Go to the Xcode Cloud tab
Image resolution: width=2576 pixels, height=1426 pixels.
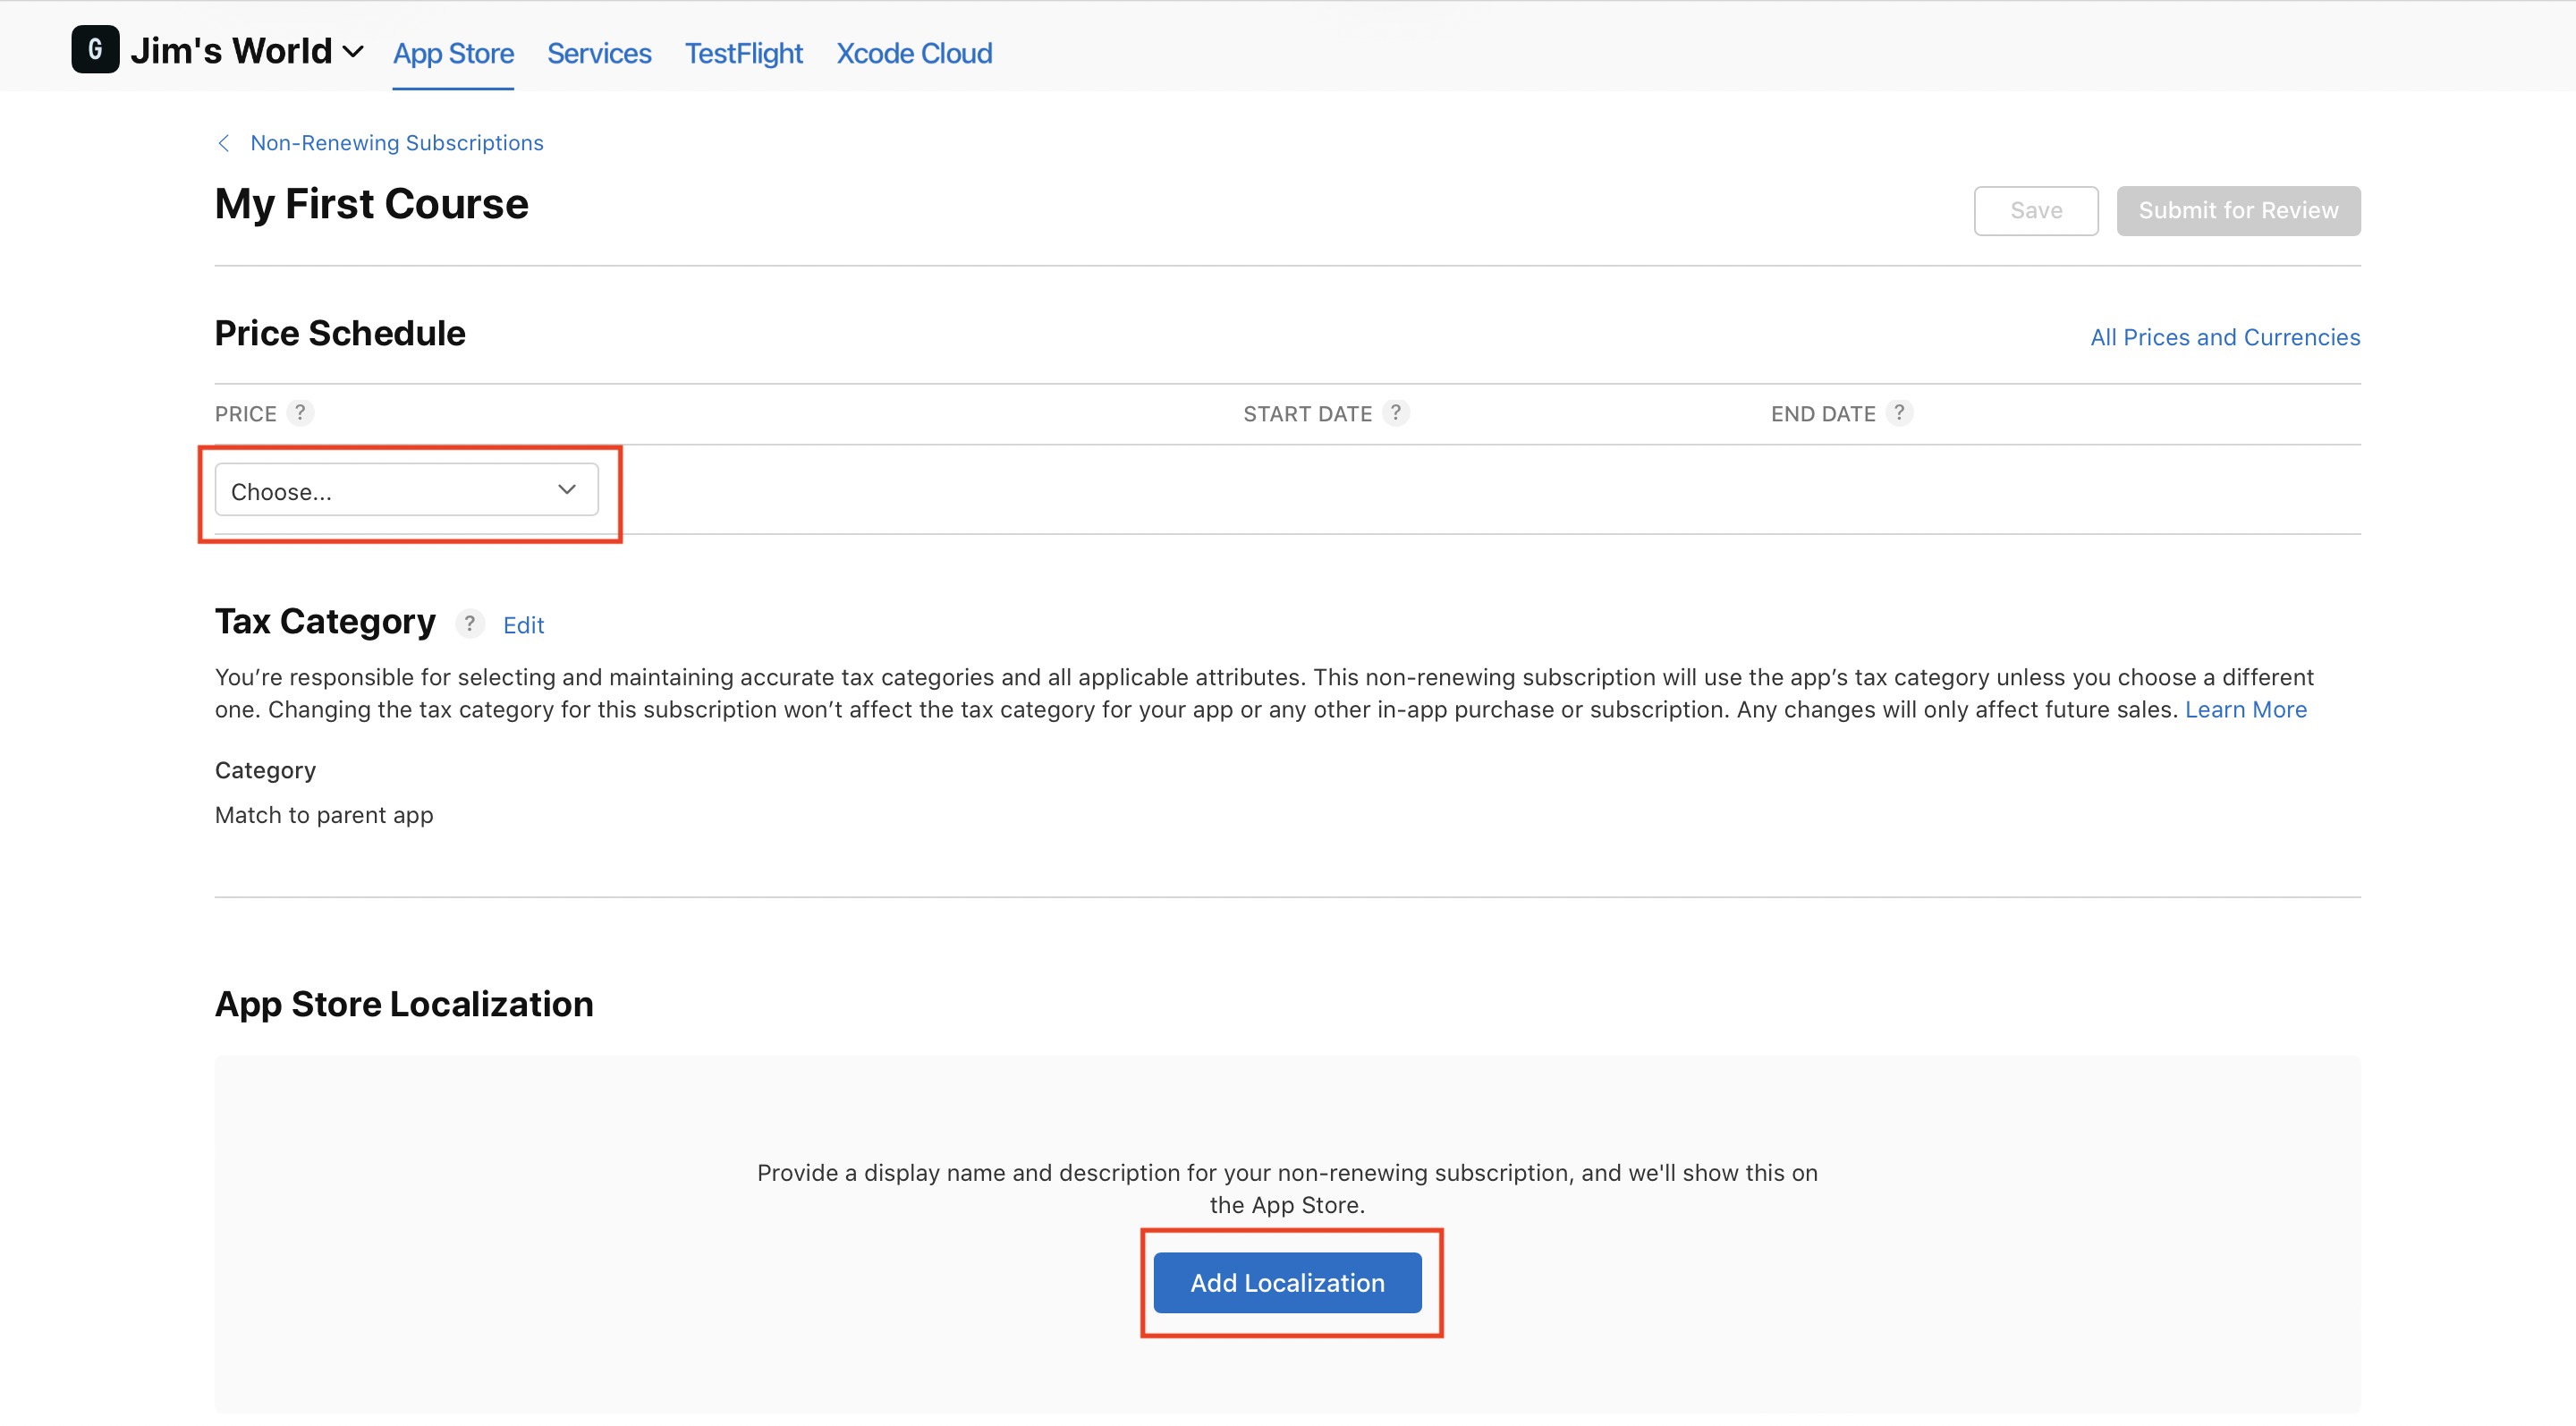coord(913,53)
